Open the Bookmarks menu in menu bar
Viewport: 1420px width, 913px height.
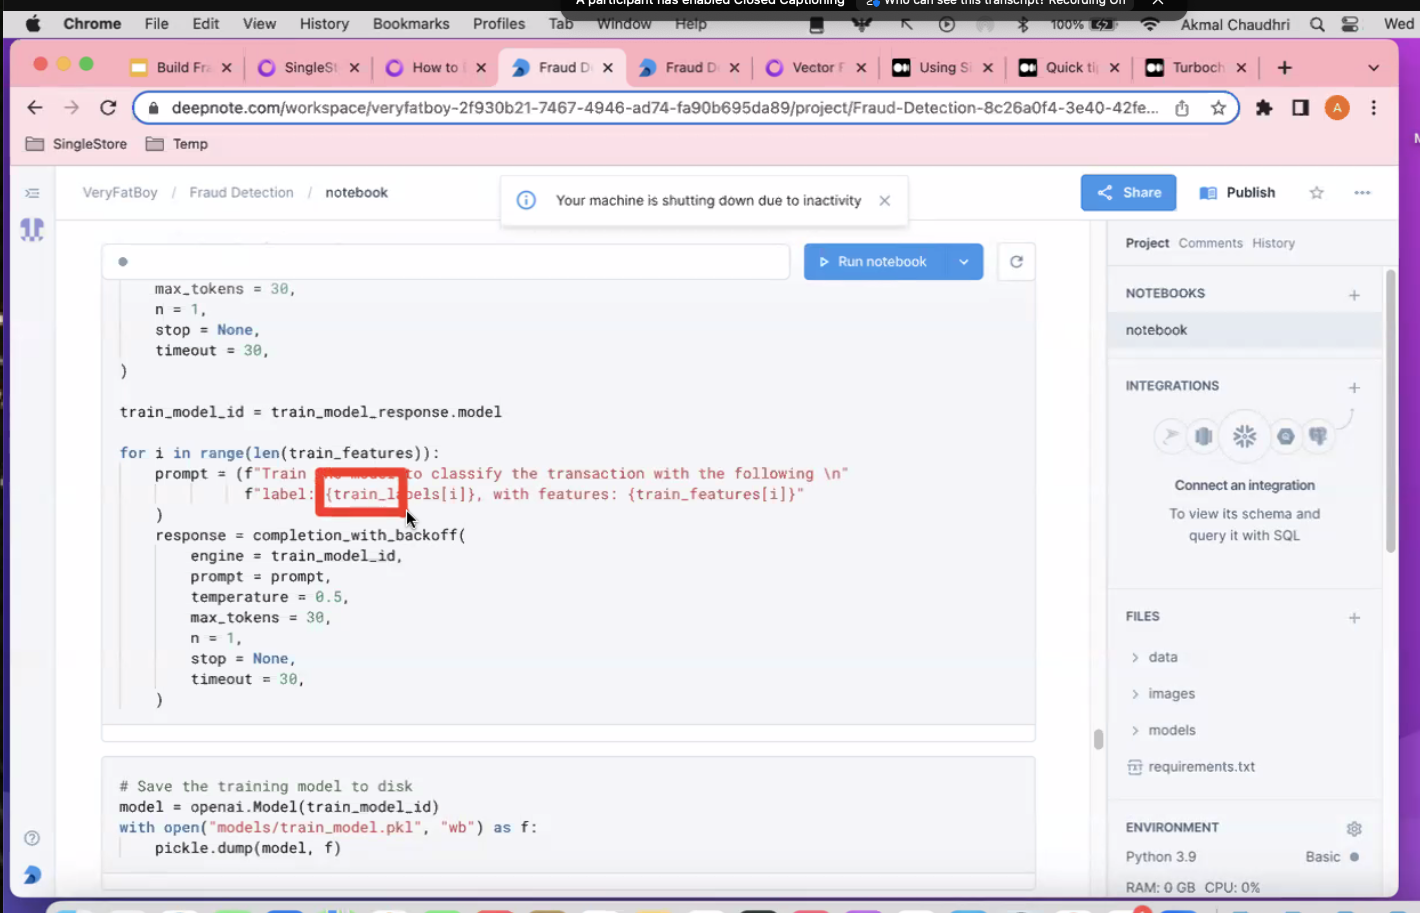pos(411,24)
